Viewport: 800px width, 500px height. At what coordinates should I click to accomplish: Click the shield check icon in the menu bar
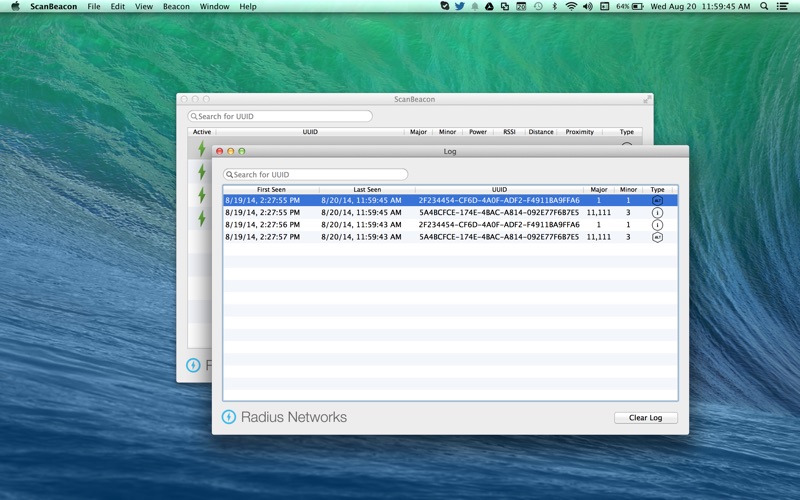point(445,6)
